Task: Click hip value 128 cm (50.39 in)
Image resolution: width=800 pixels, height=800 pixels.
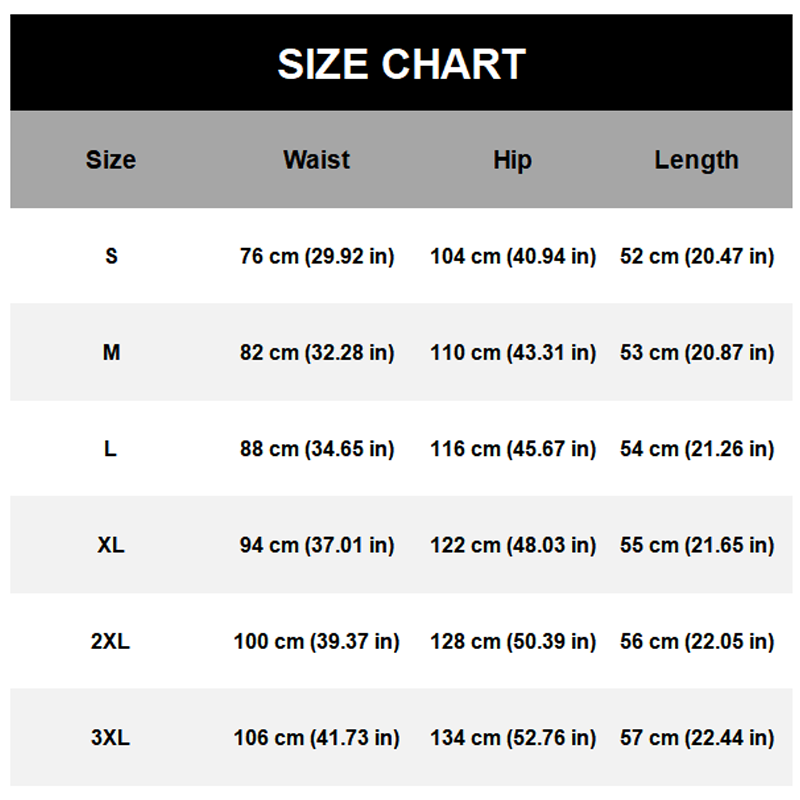Action: 513,641
